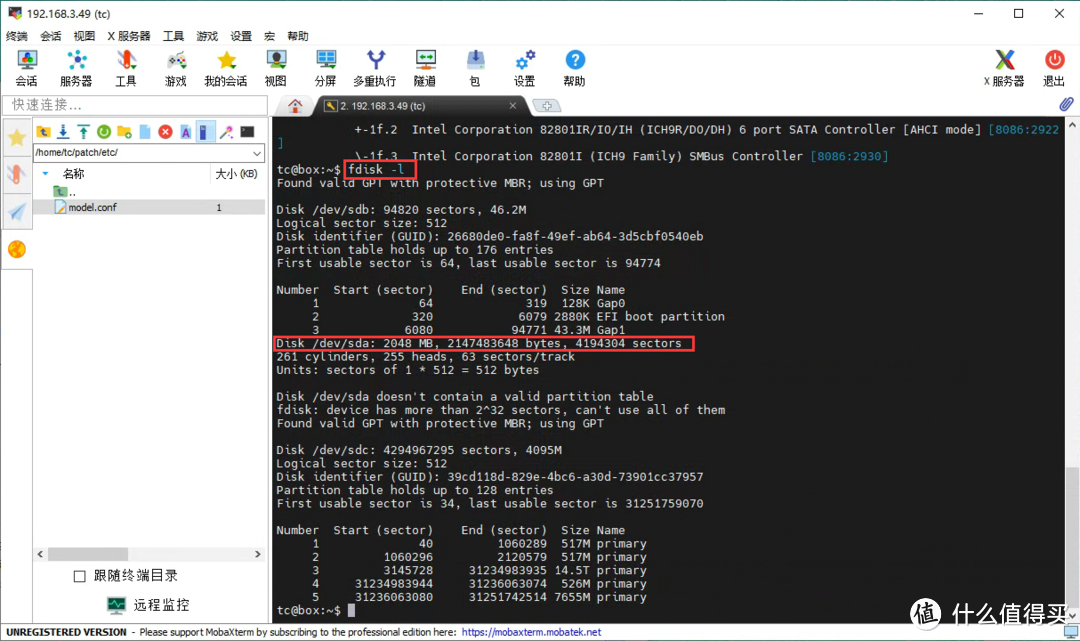Start the X 服务器 toolbar button
The image size is (1080, 641).
point(1004,69)
